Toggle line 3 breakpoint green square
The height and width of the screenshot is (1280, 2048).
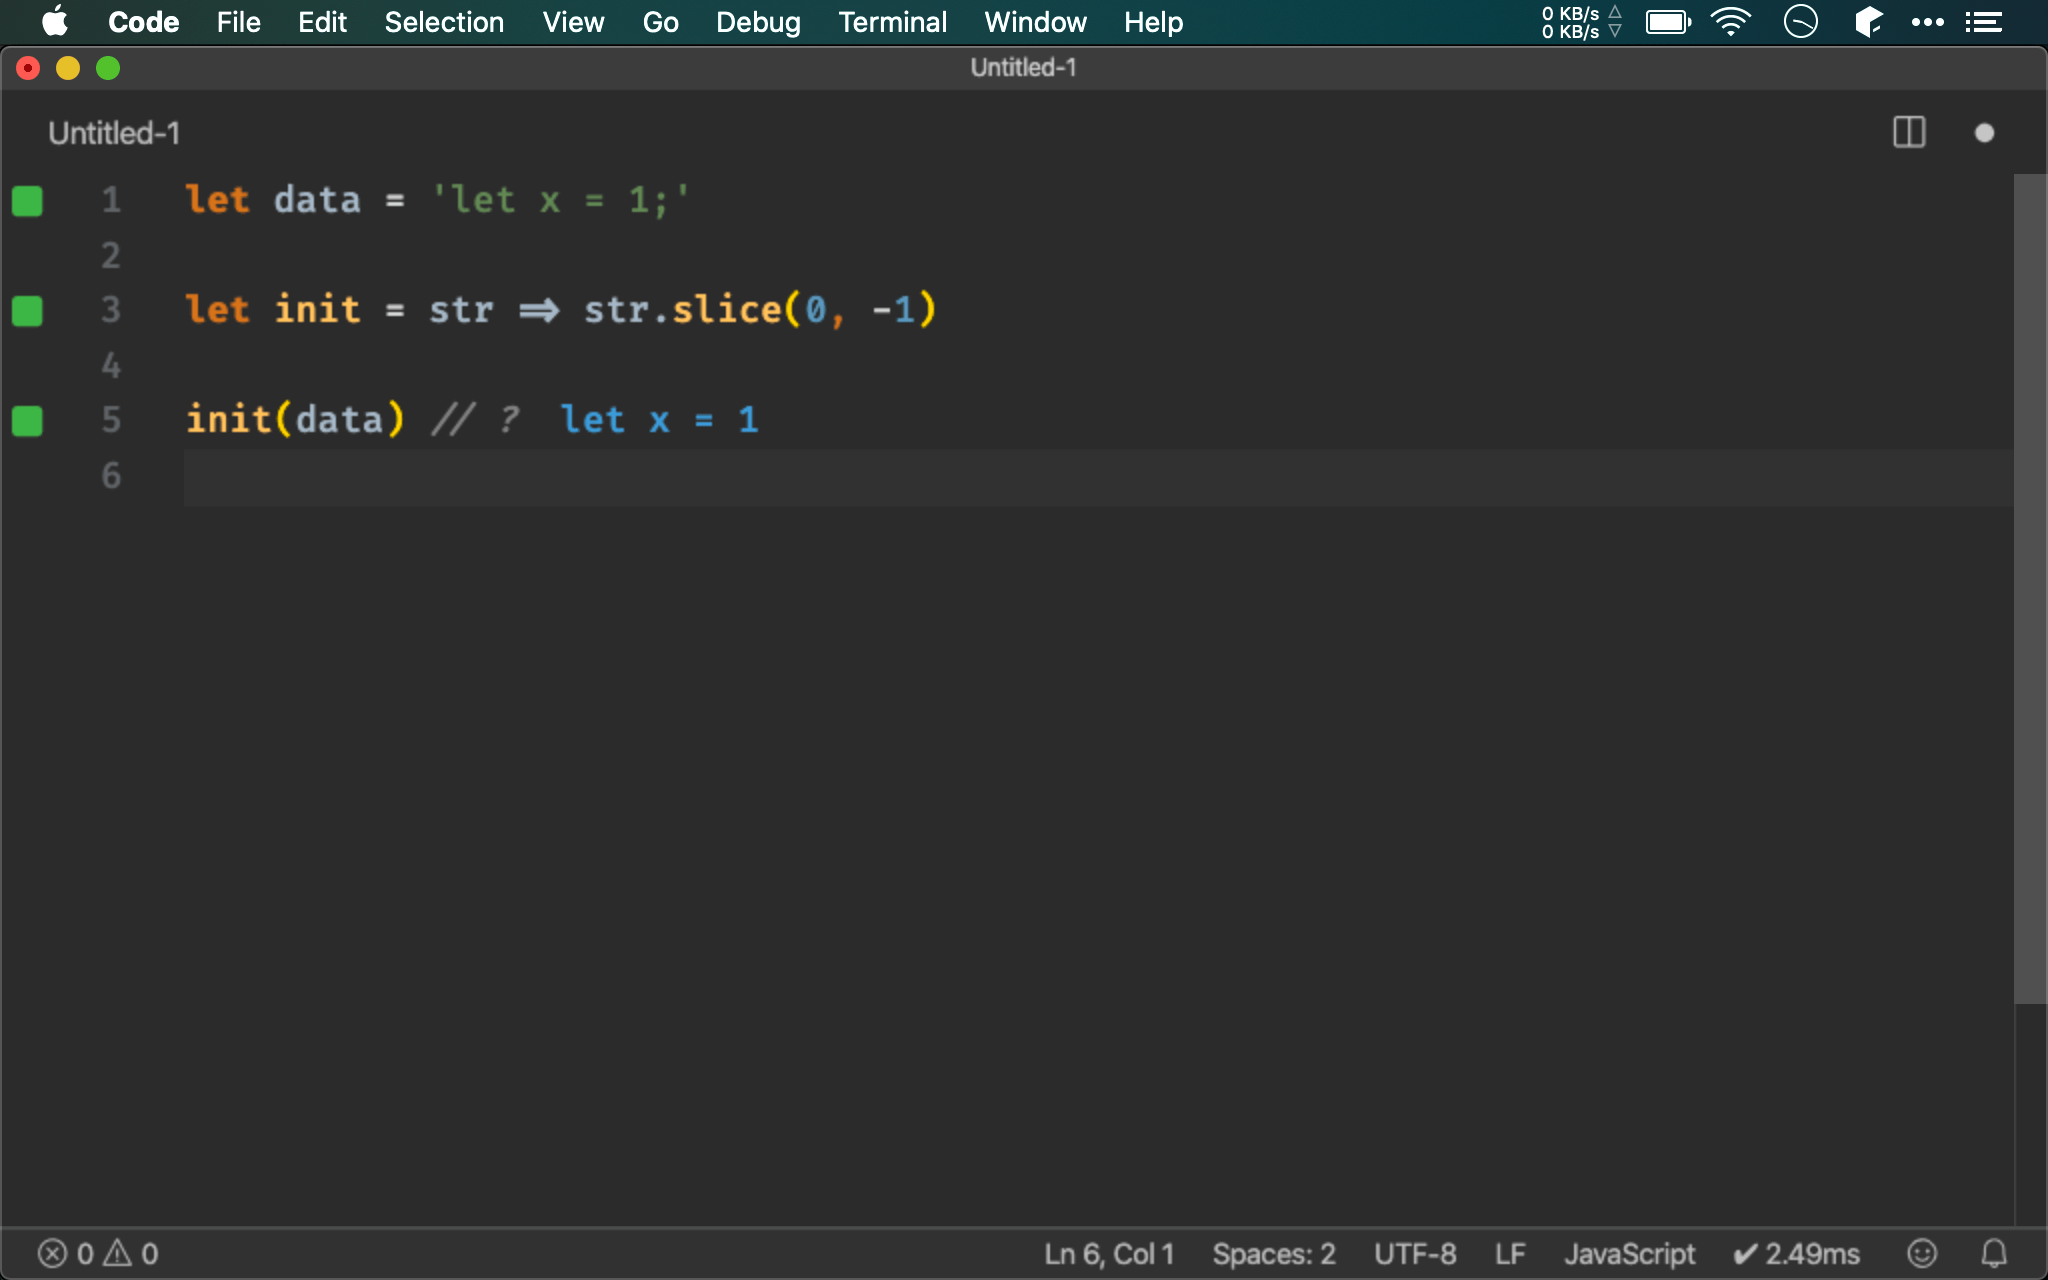(27, 311)
